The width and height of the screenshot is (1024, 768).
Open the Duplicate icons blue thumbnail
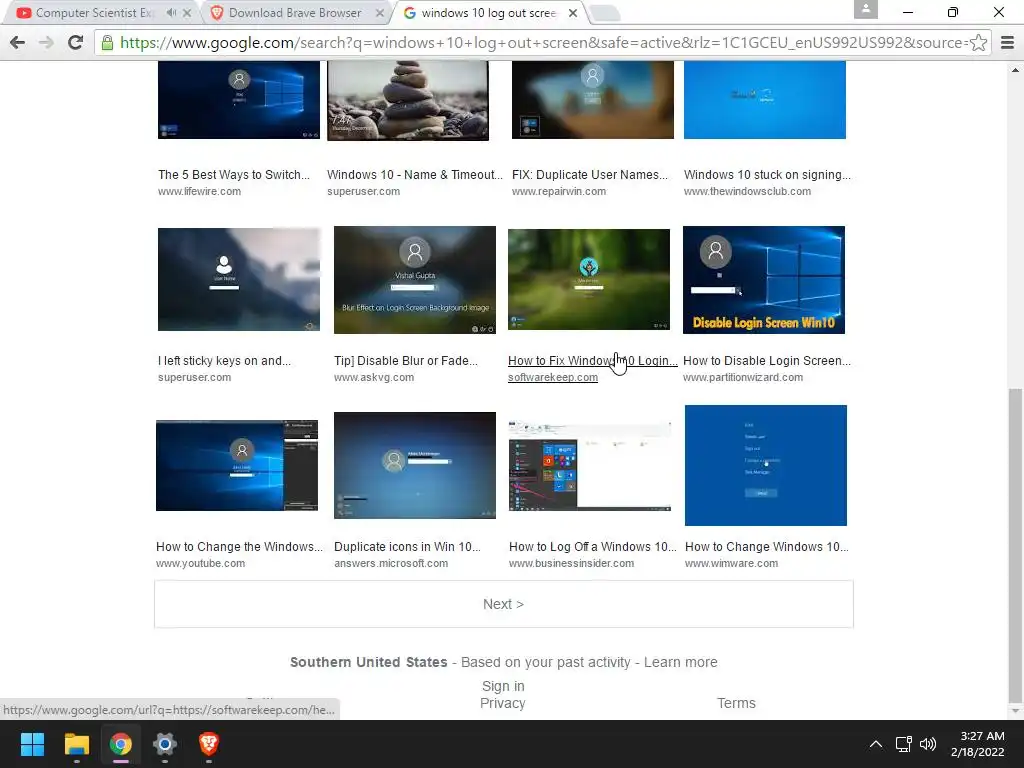coord(415,466)
